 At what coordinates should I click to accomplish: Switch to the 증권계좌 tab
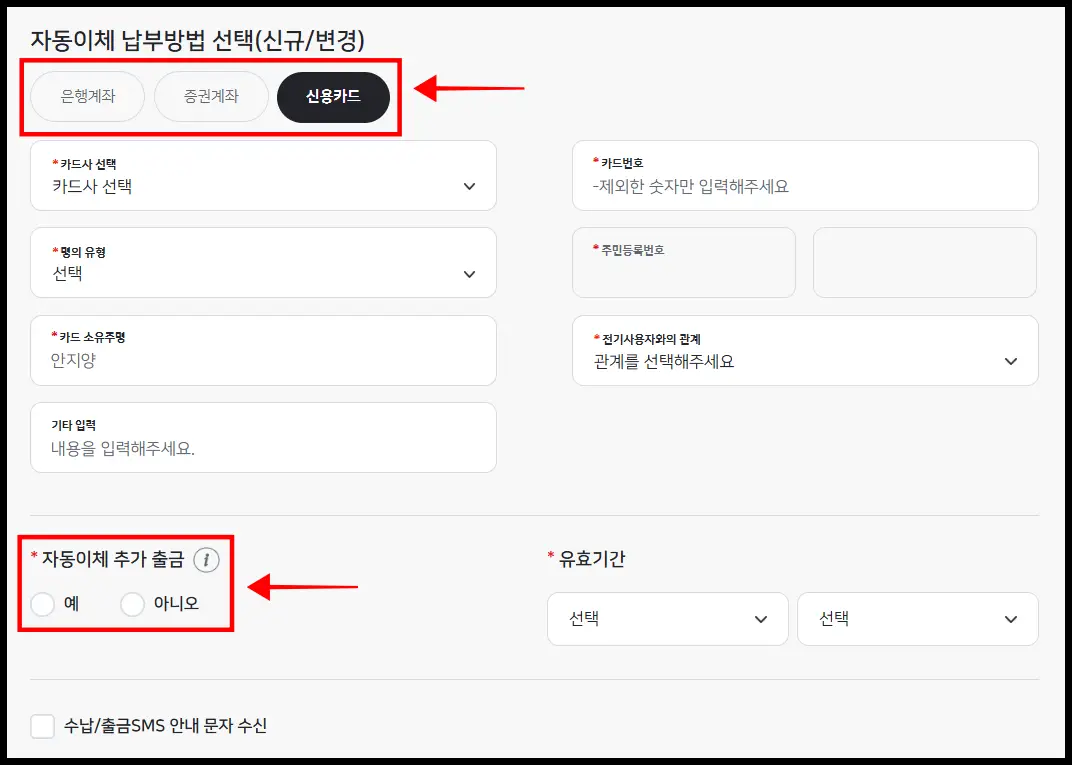click(x=211, y=97)
